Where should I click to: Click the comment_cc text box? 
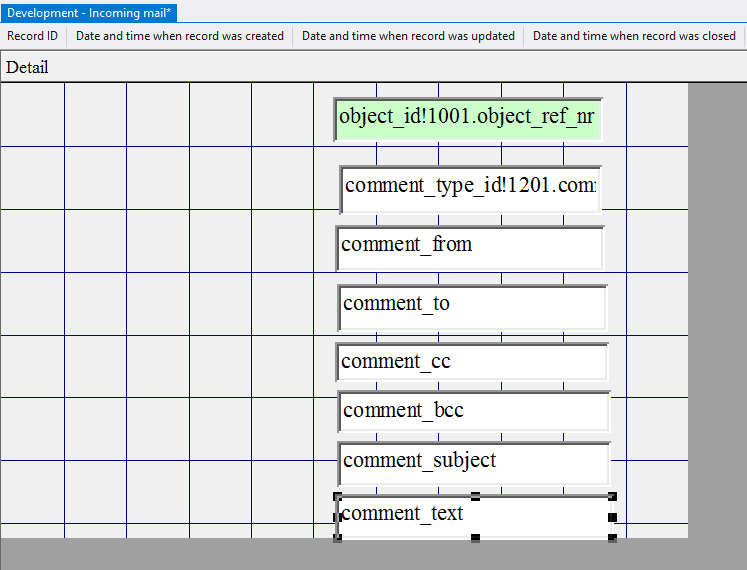tap(471, 362)
